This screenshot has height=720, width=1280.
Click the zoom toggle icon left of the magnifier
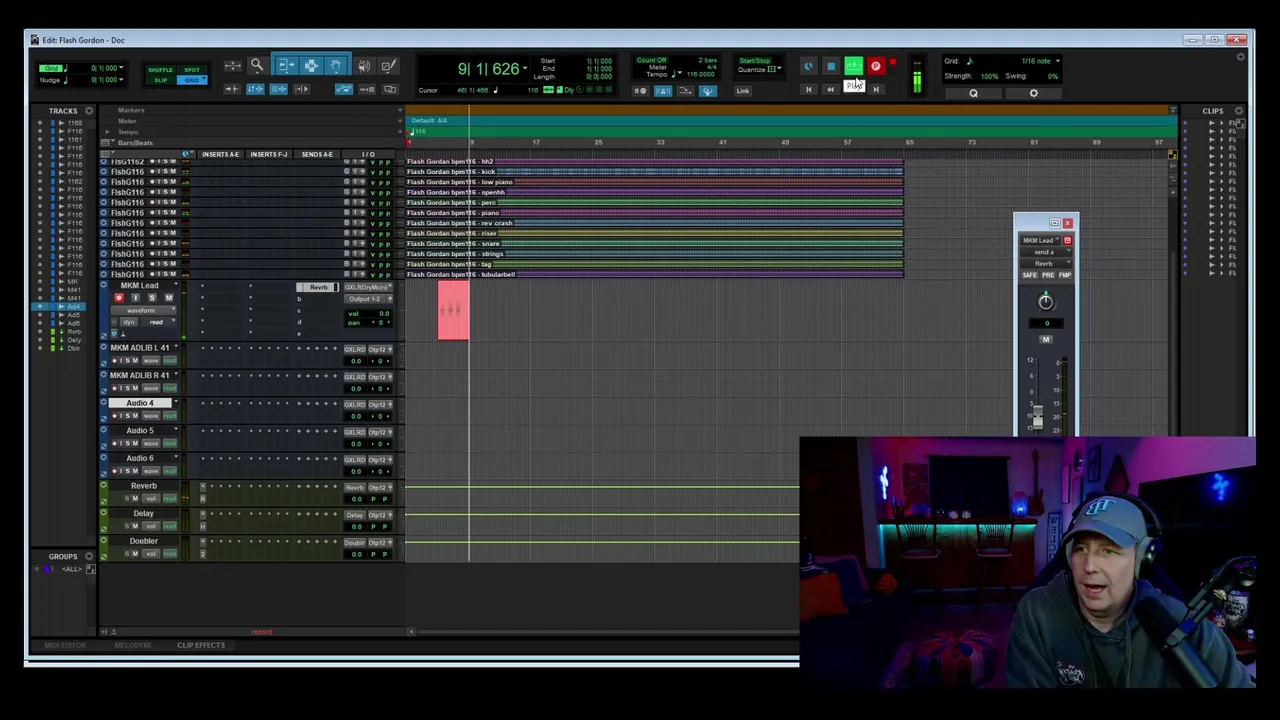click(233, 66)
